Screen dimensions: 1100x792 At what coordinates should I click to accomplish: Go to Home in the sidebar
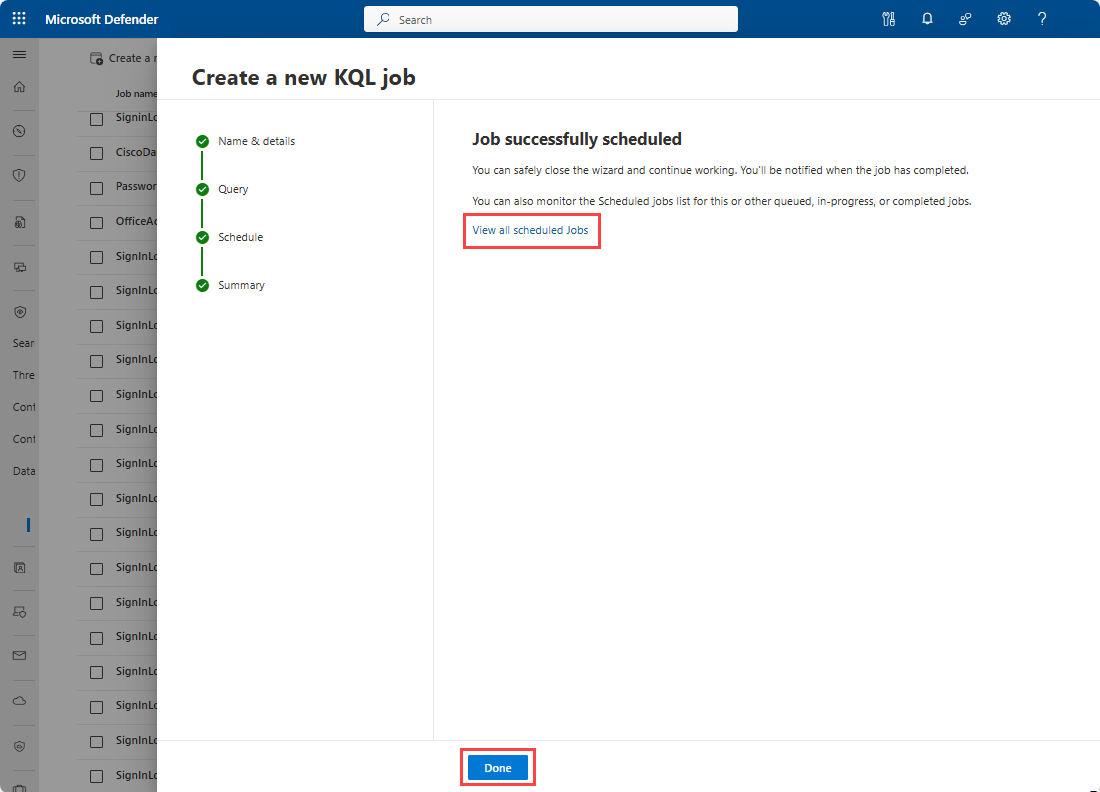[20, 87]
